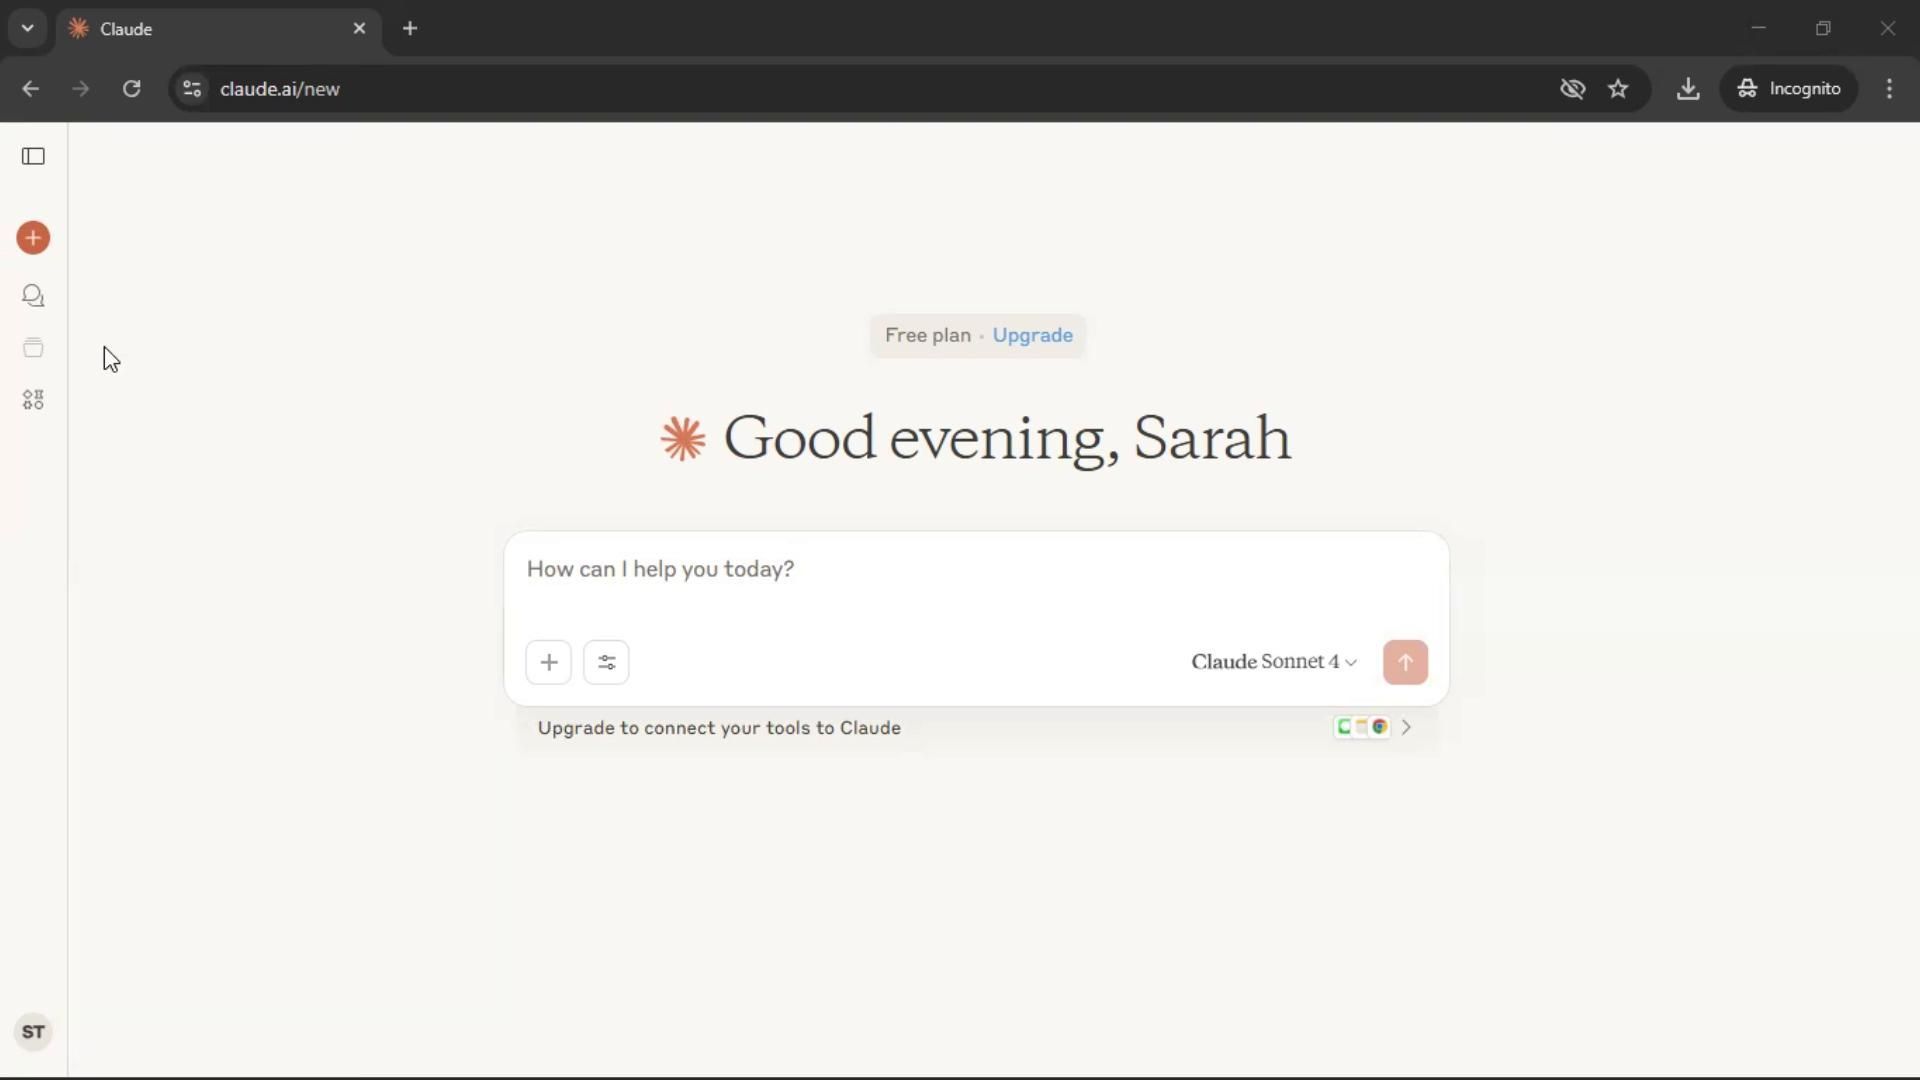Open the browser tab list dropdown

(28, 28)
